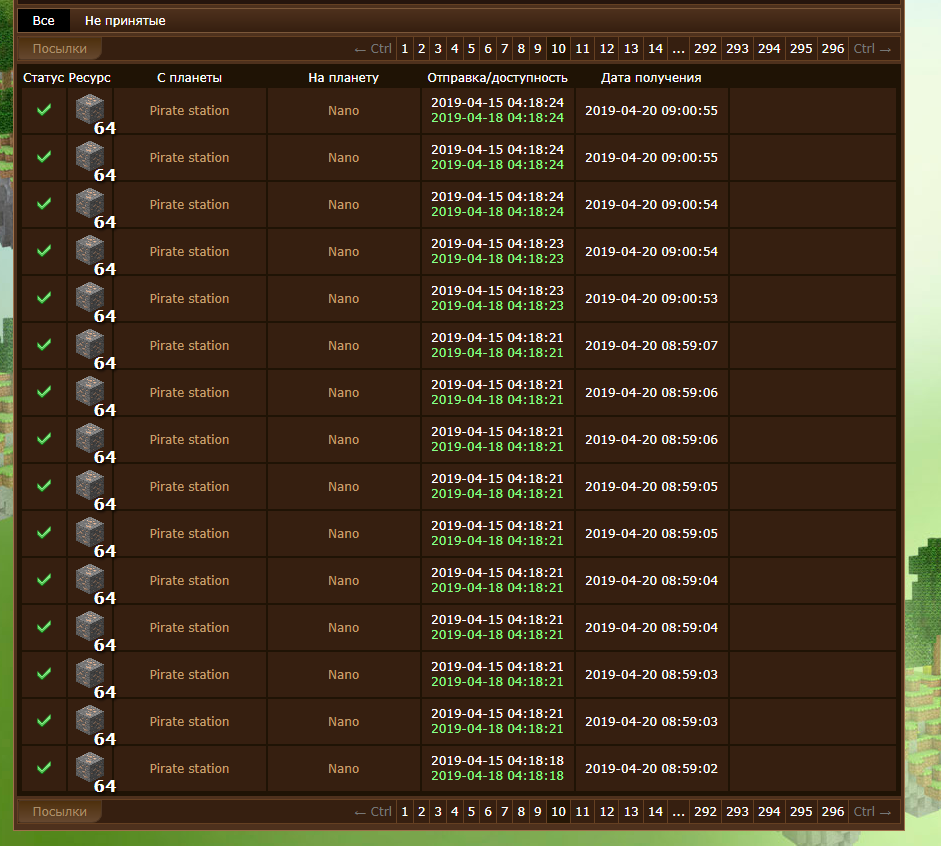Click previous page "← Ctrl" in bottom pagination
The image size is (941, 846).
(373, 812)
